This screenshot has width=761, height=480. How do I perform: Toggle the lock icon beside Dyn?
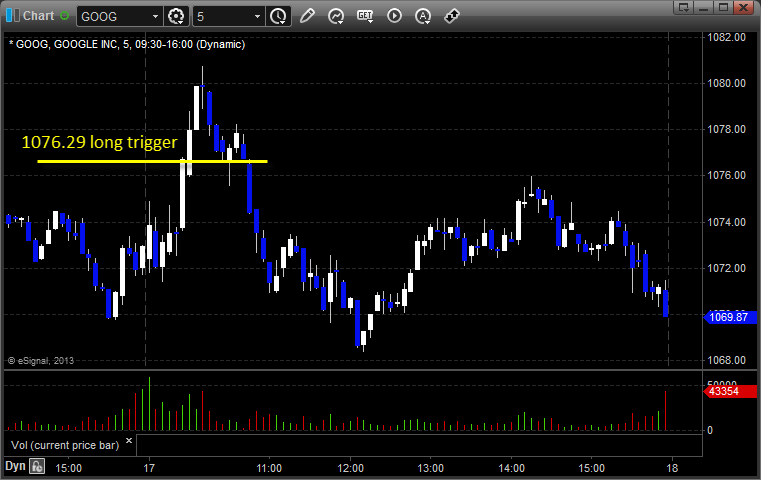[37, 467]
